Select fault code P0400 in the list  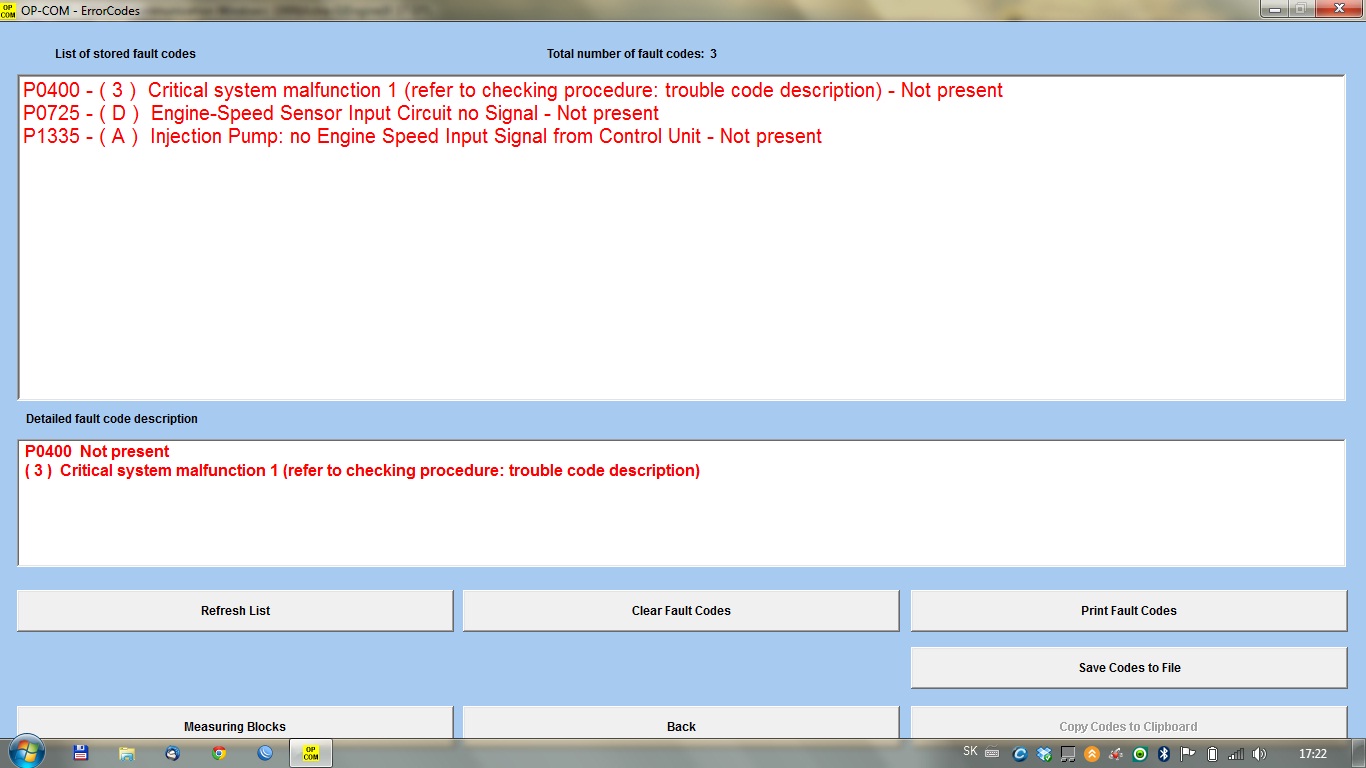512,91
